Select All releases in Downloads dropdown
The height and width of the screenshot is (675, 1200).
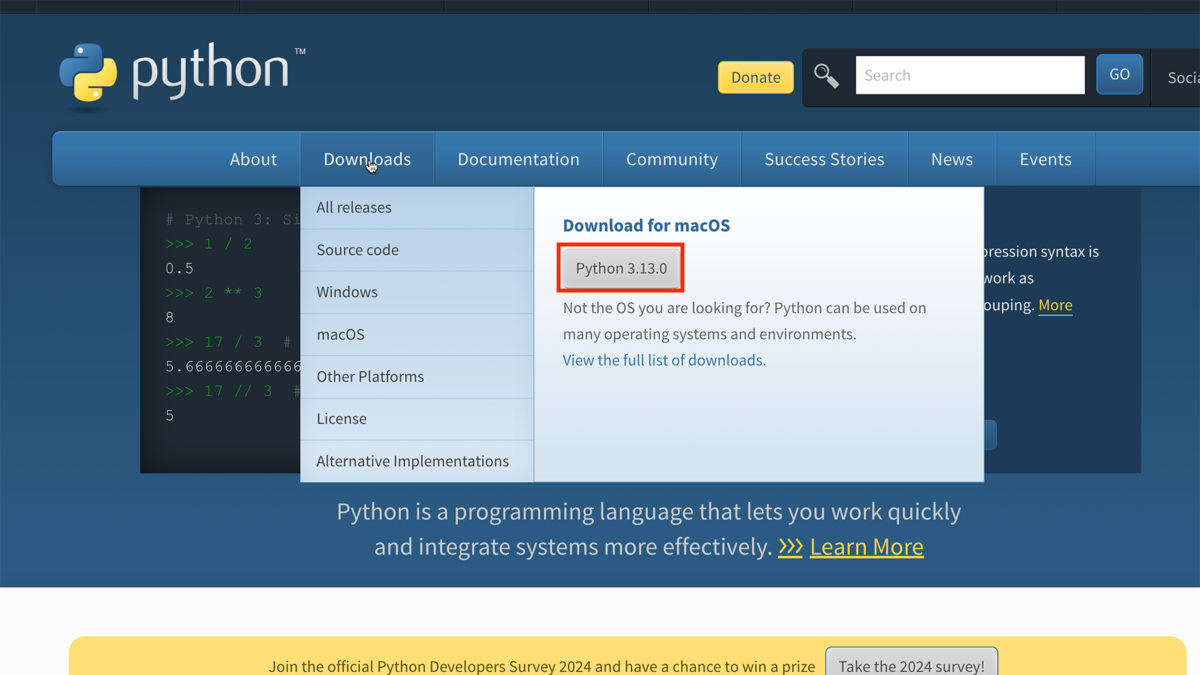pos(417,208)
